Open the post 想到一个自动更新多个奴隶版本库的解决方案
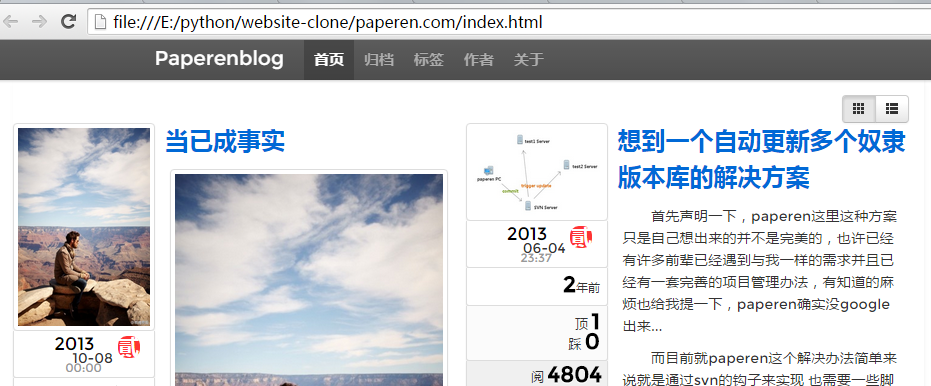 pyautogui.click(x=761, y=159)
